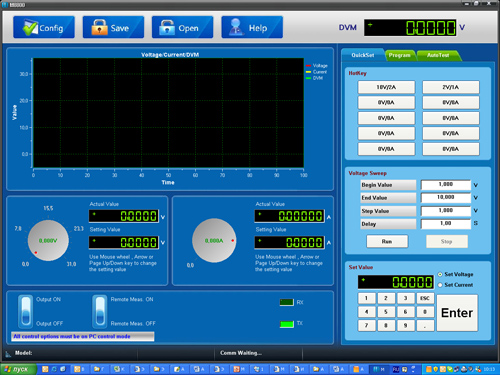Click the Save padlock button

[x=113, y=27]
